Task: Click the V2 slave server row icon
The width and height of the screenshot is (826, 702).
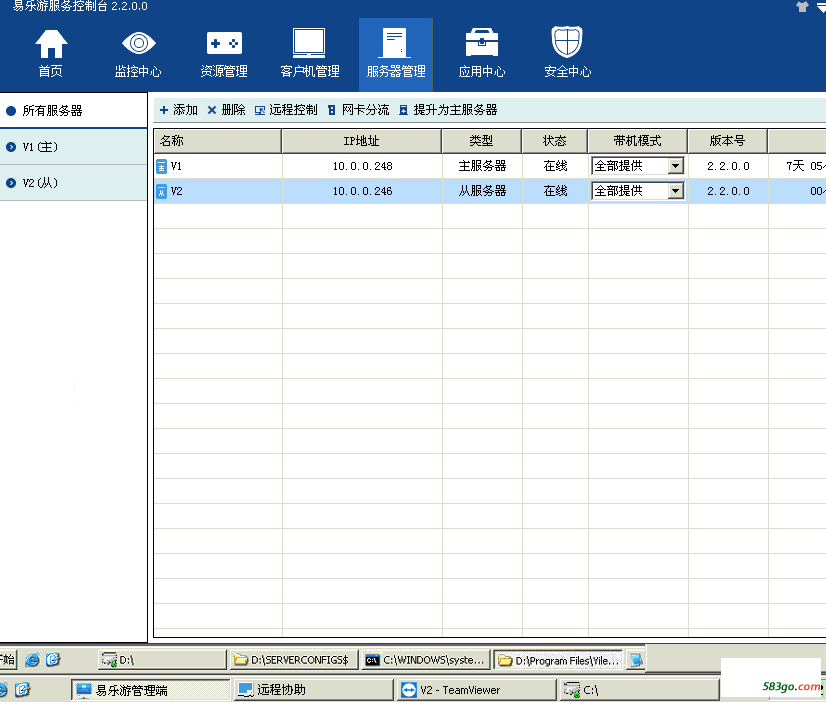Action: click(162, 191)
